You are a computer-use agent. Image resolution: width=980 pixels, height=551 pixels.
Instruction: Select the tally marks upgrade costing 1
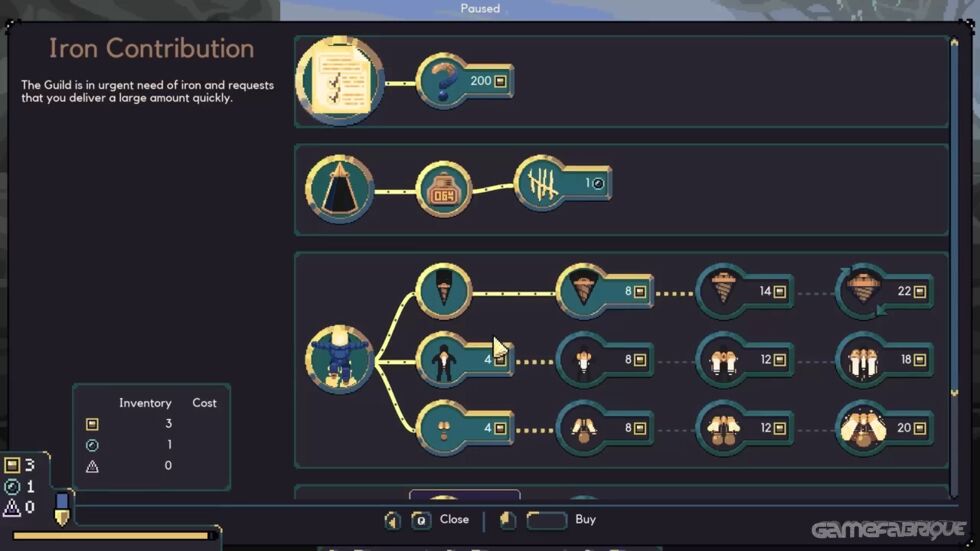pyautogui.click(x=562, y=184)
